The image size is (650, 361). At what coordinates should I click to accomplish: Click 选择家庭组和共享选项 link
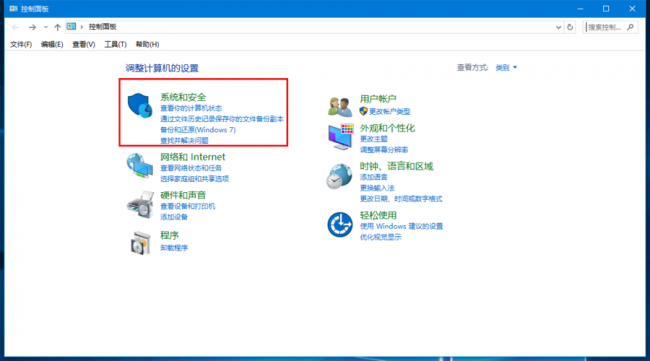coord(194,179)
